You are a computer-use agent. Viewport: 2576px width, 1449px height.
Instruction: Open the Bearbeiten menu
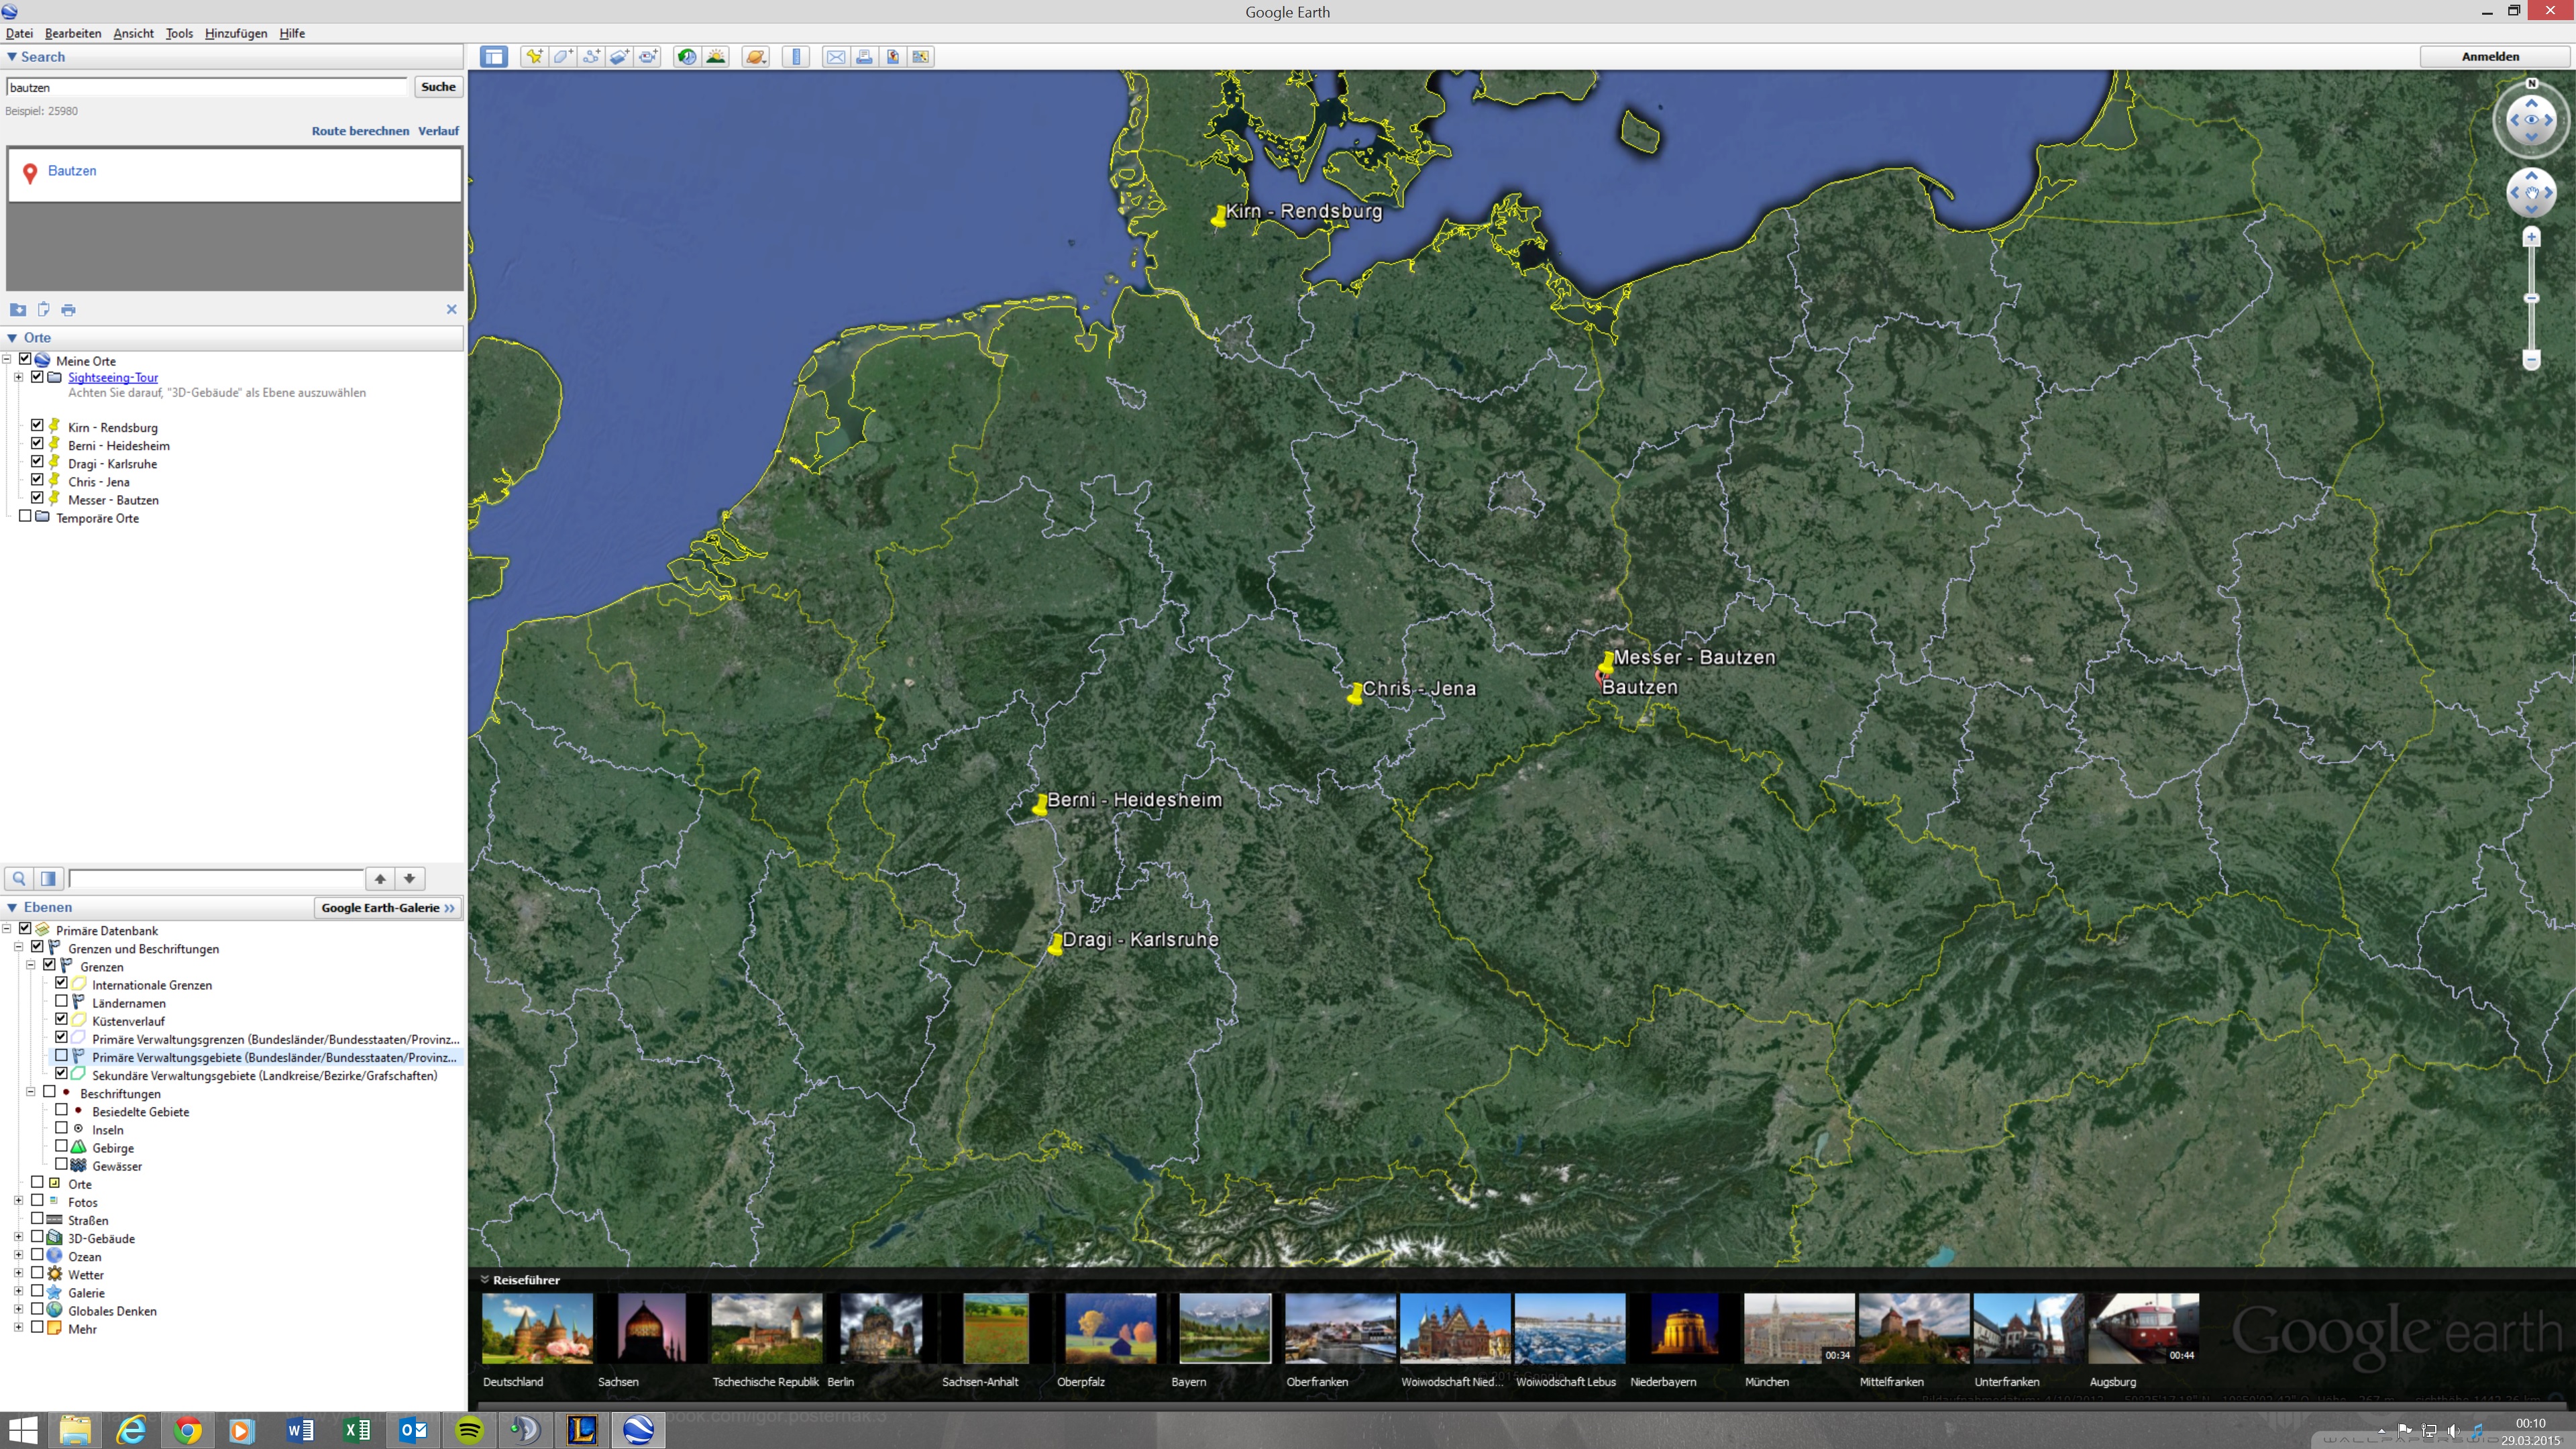coord(73,33)
